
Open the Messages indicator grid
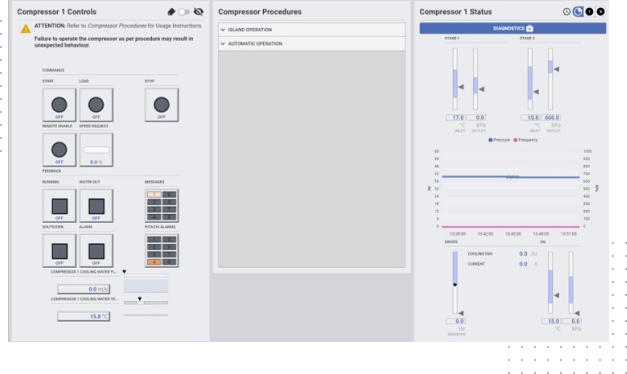(162, 206)
